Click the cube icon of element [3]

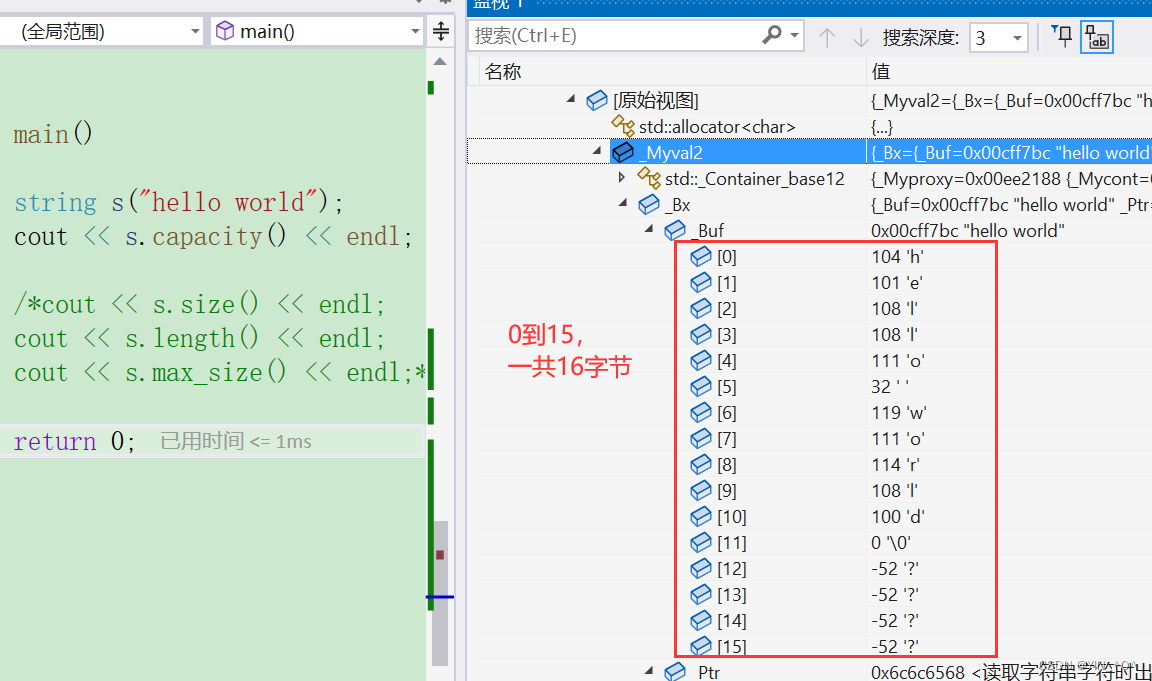[701, 334]
